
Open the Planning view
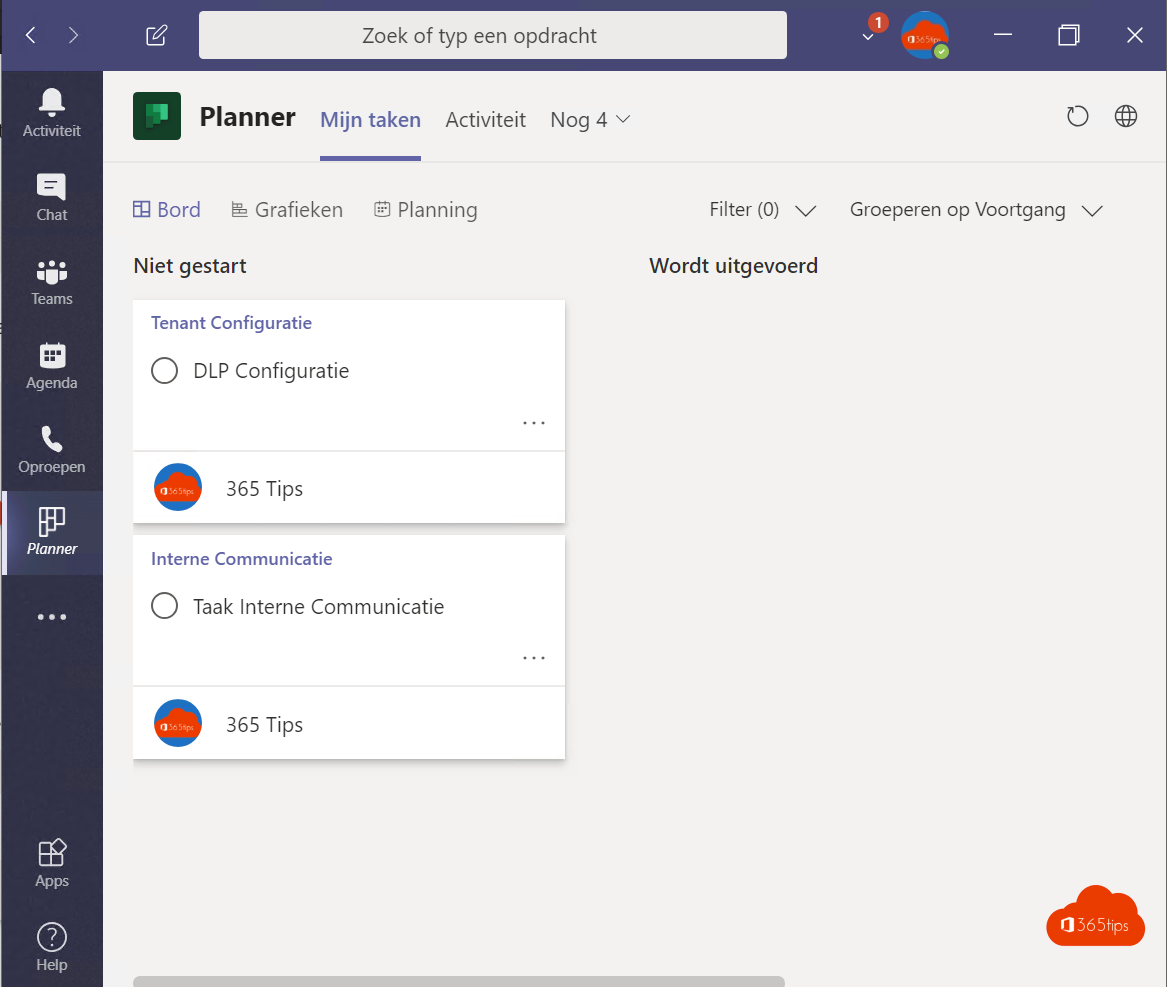425,209
